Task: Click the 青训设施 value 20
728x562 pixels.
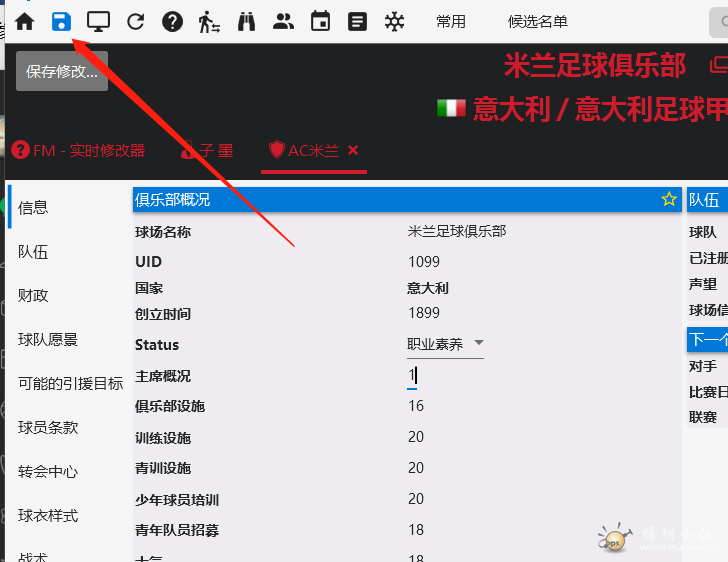Action: (x=416, y=468)
